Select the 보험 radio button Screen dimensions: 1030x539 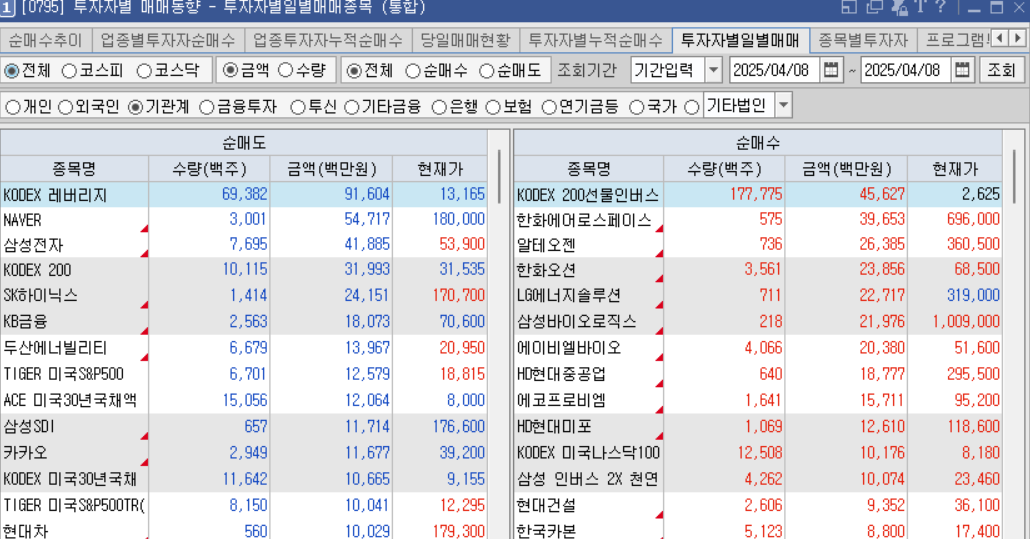coord(493,108)
